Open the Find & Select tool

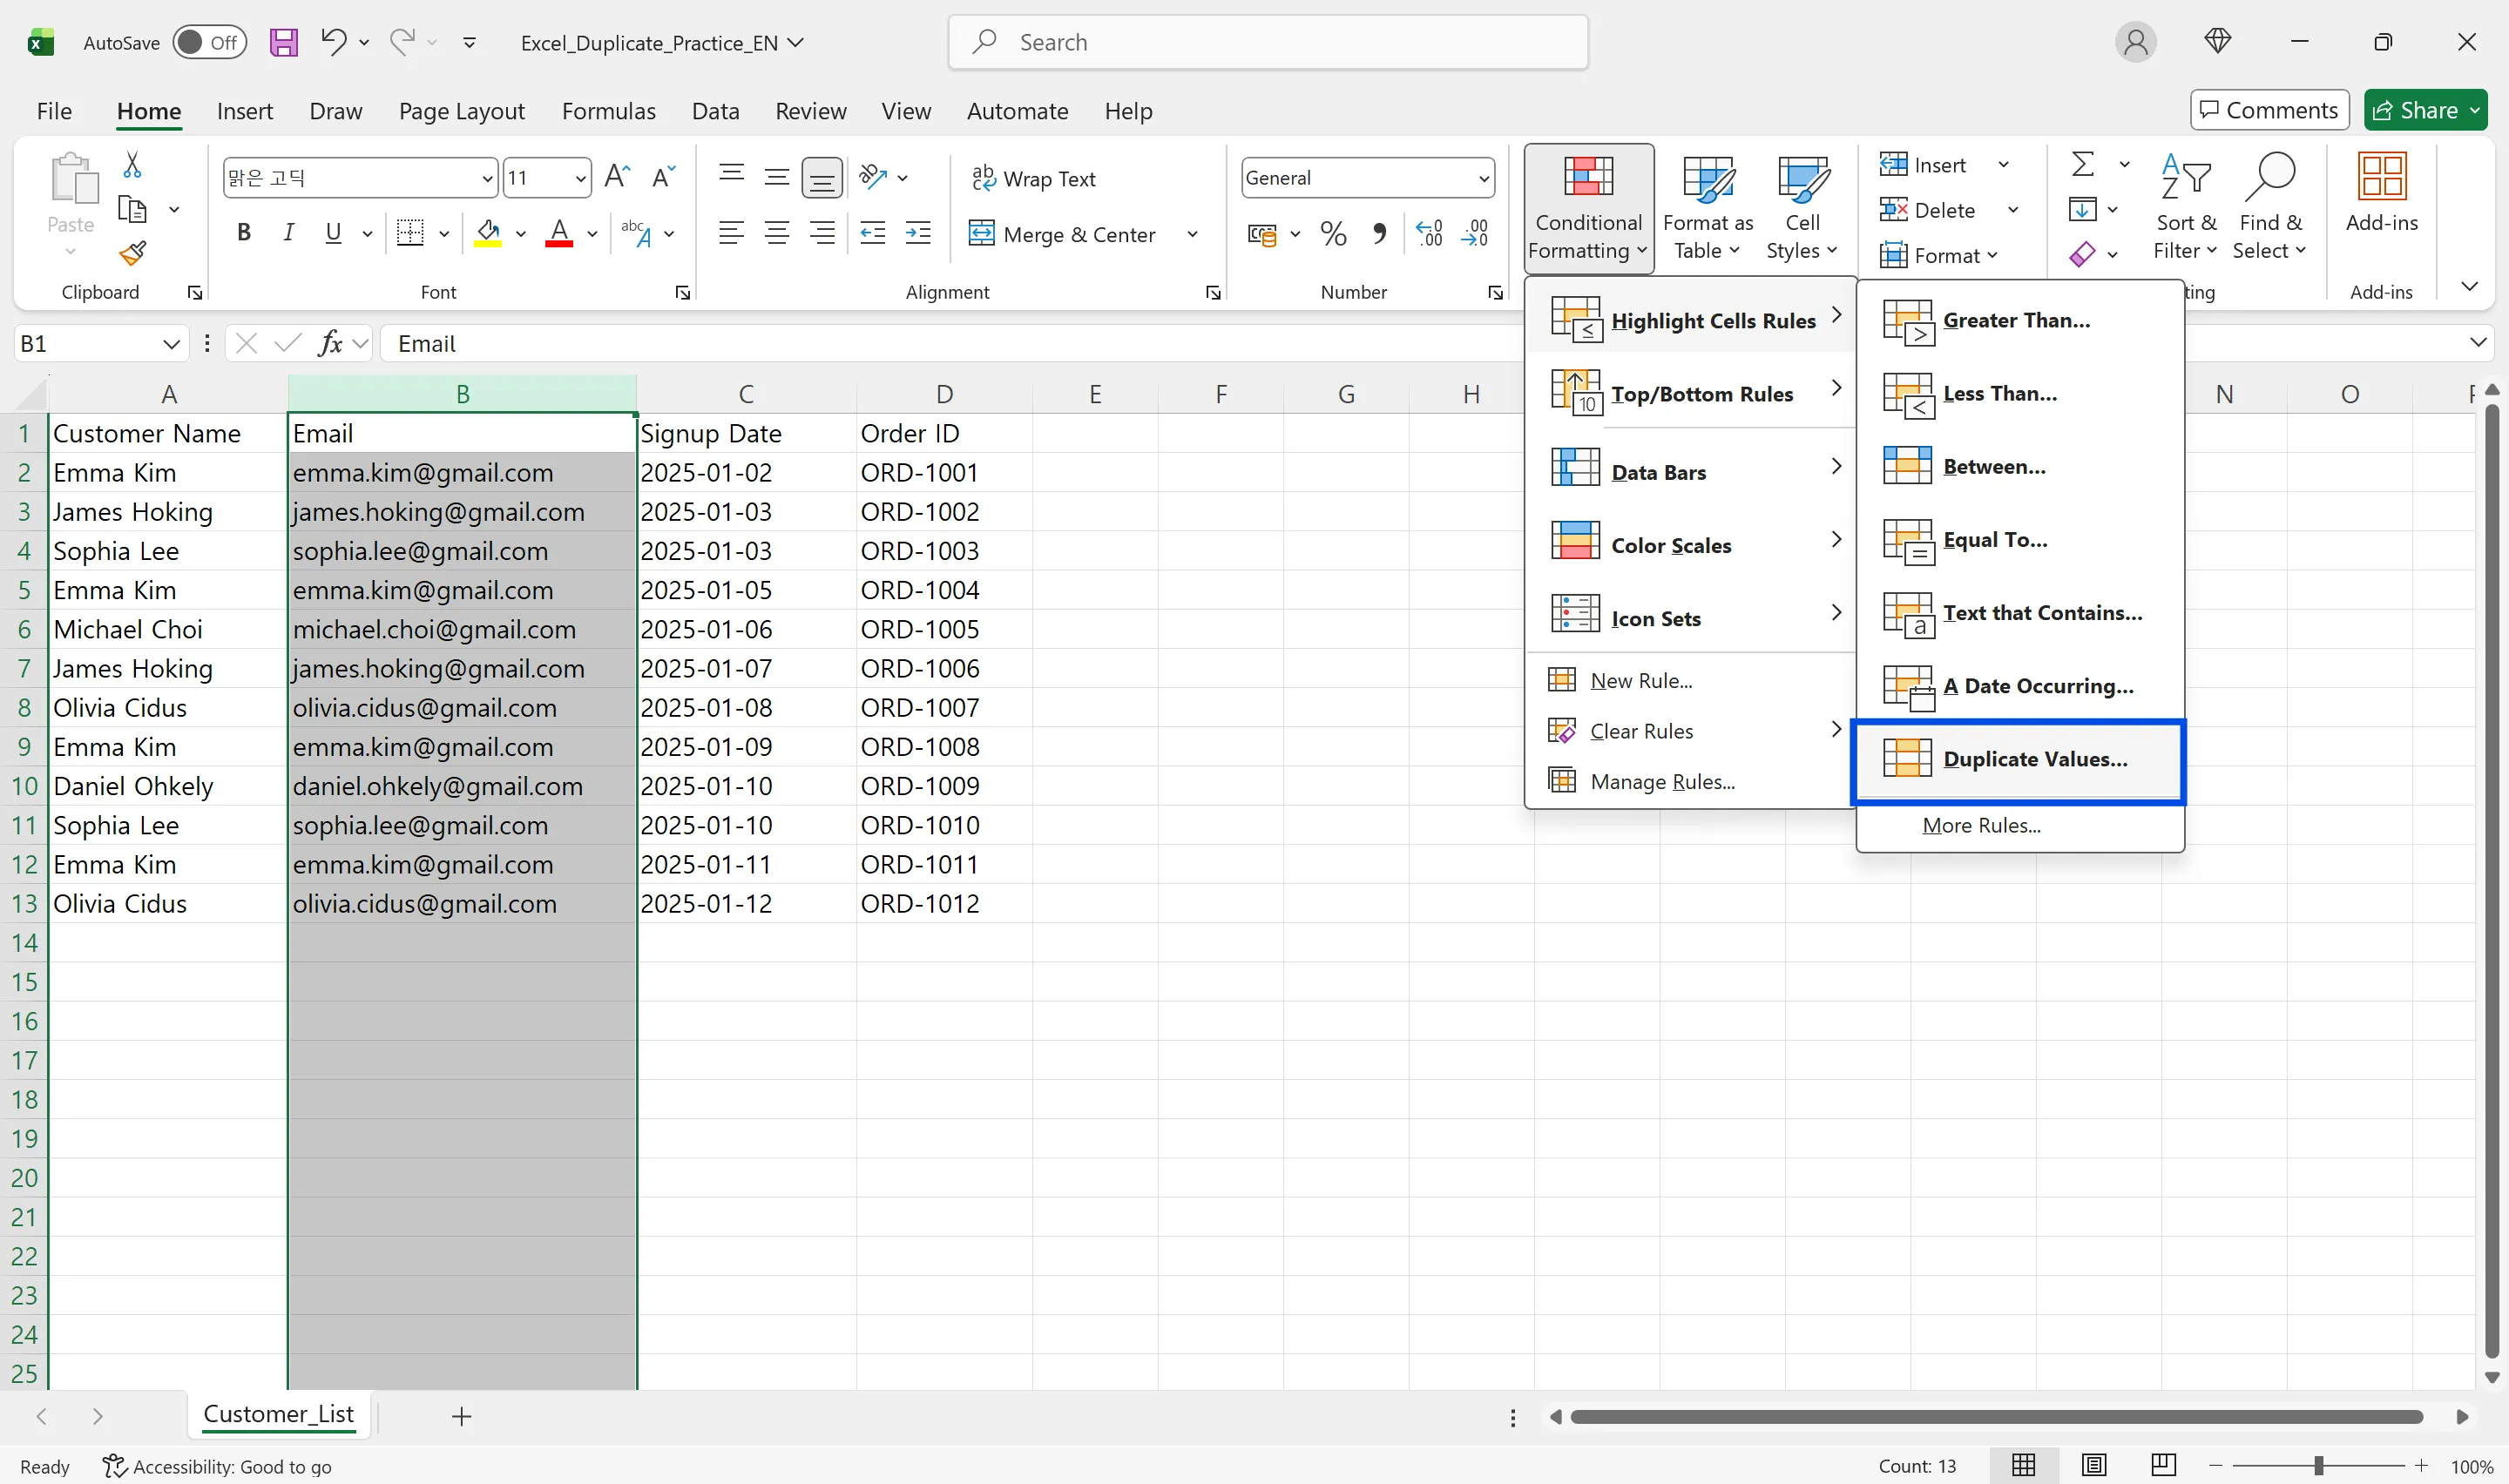pos(2270,205)
